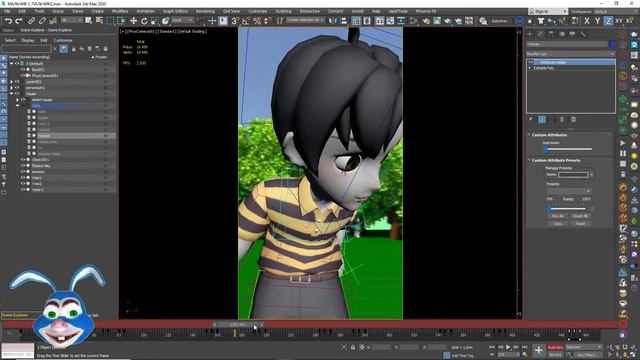The width and height of the screenshot is (640, 360).
Task: Click the Mirror tool icon
Action: pos(333,20)
